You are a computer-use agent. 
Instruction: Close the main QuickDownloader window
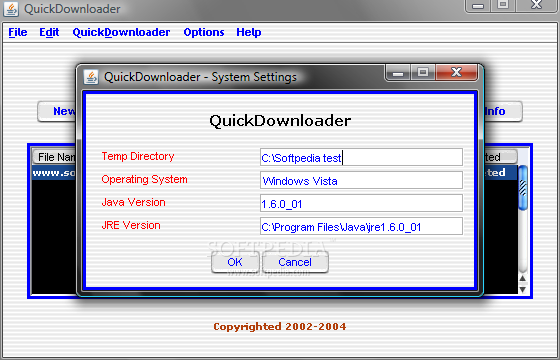537,5
